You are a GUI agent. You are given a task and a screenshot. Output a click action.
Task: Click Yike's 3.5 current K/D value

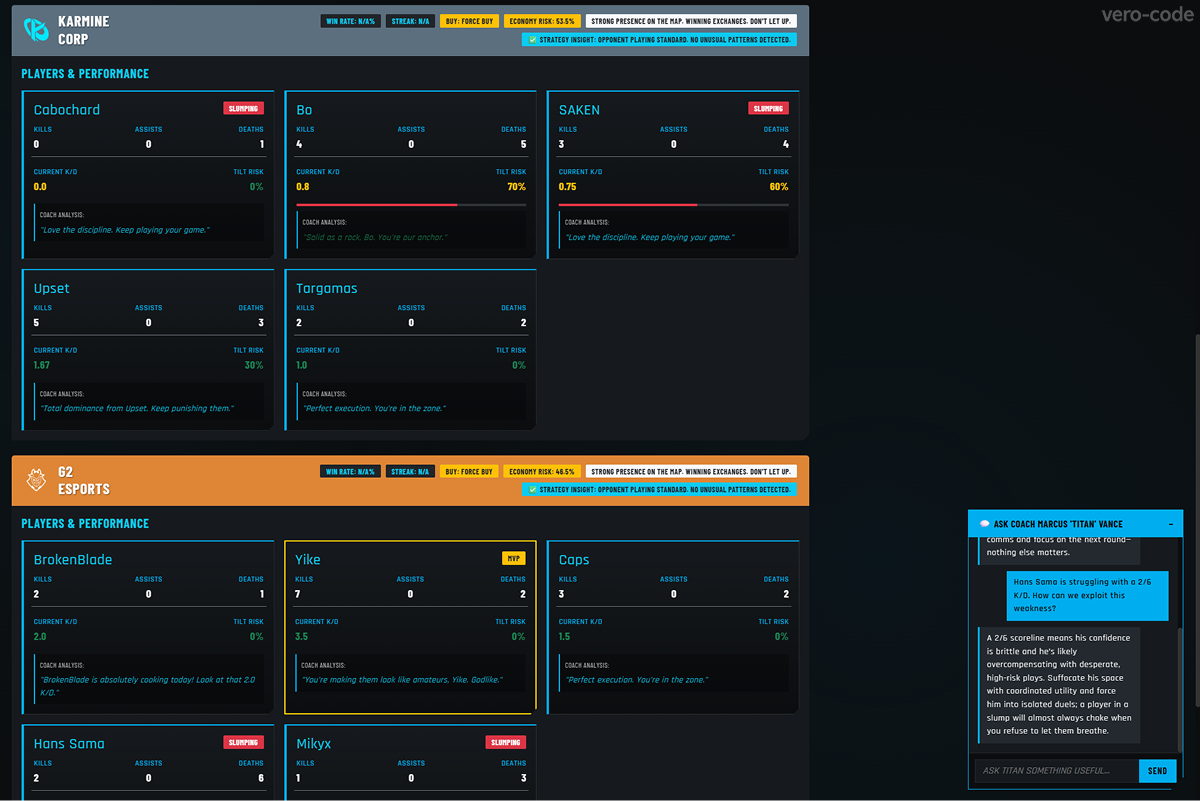coord(302,637)
